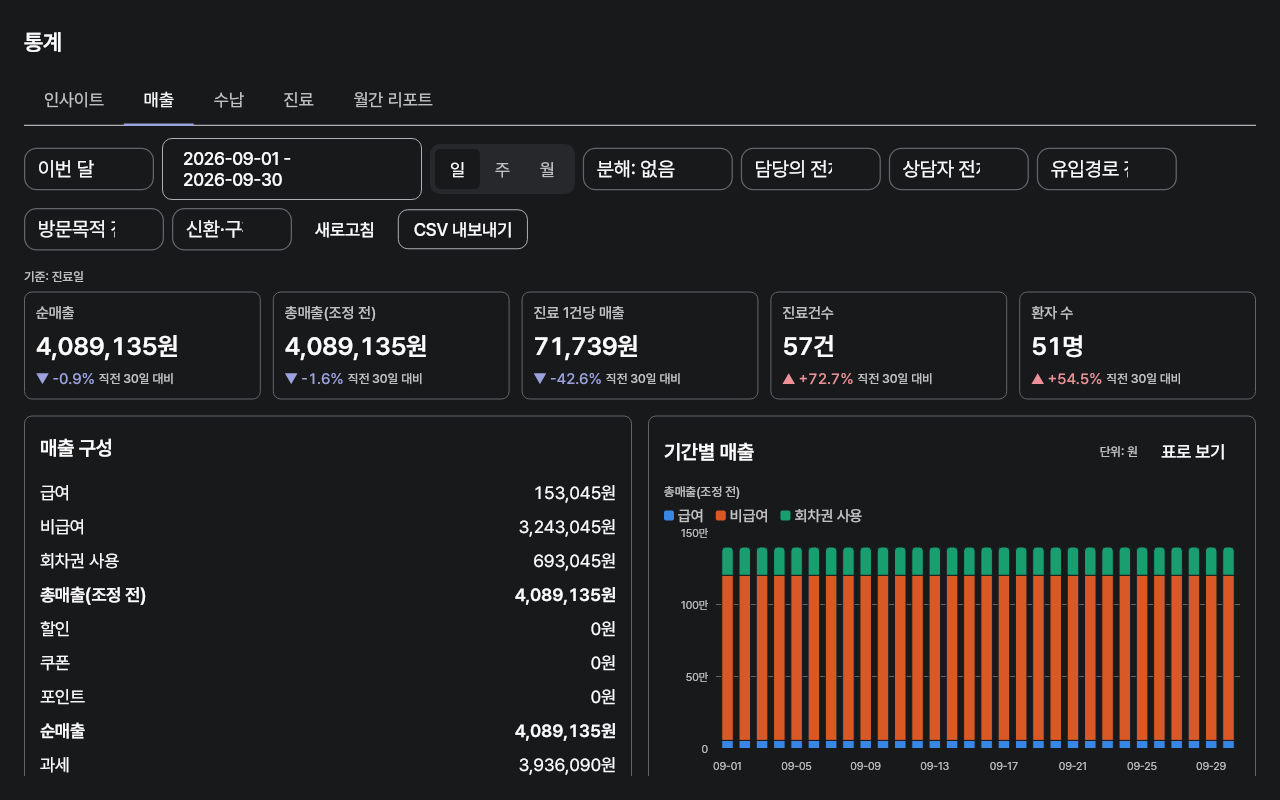Click the up triangle on 환자 수 card
Viewport: 1280px width, 800px height.
pos(1038,379)
